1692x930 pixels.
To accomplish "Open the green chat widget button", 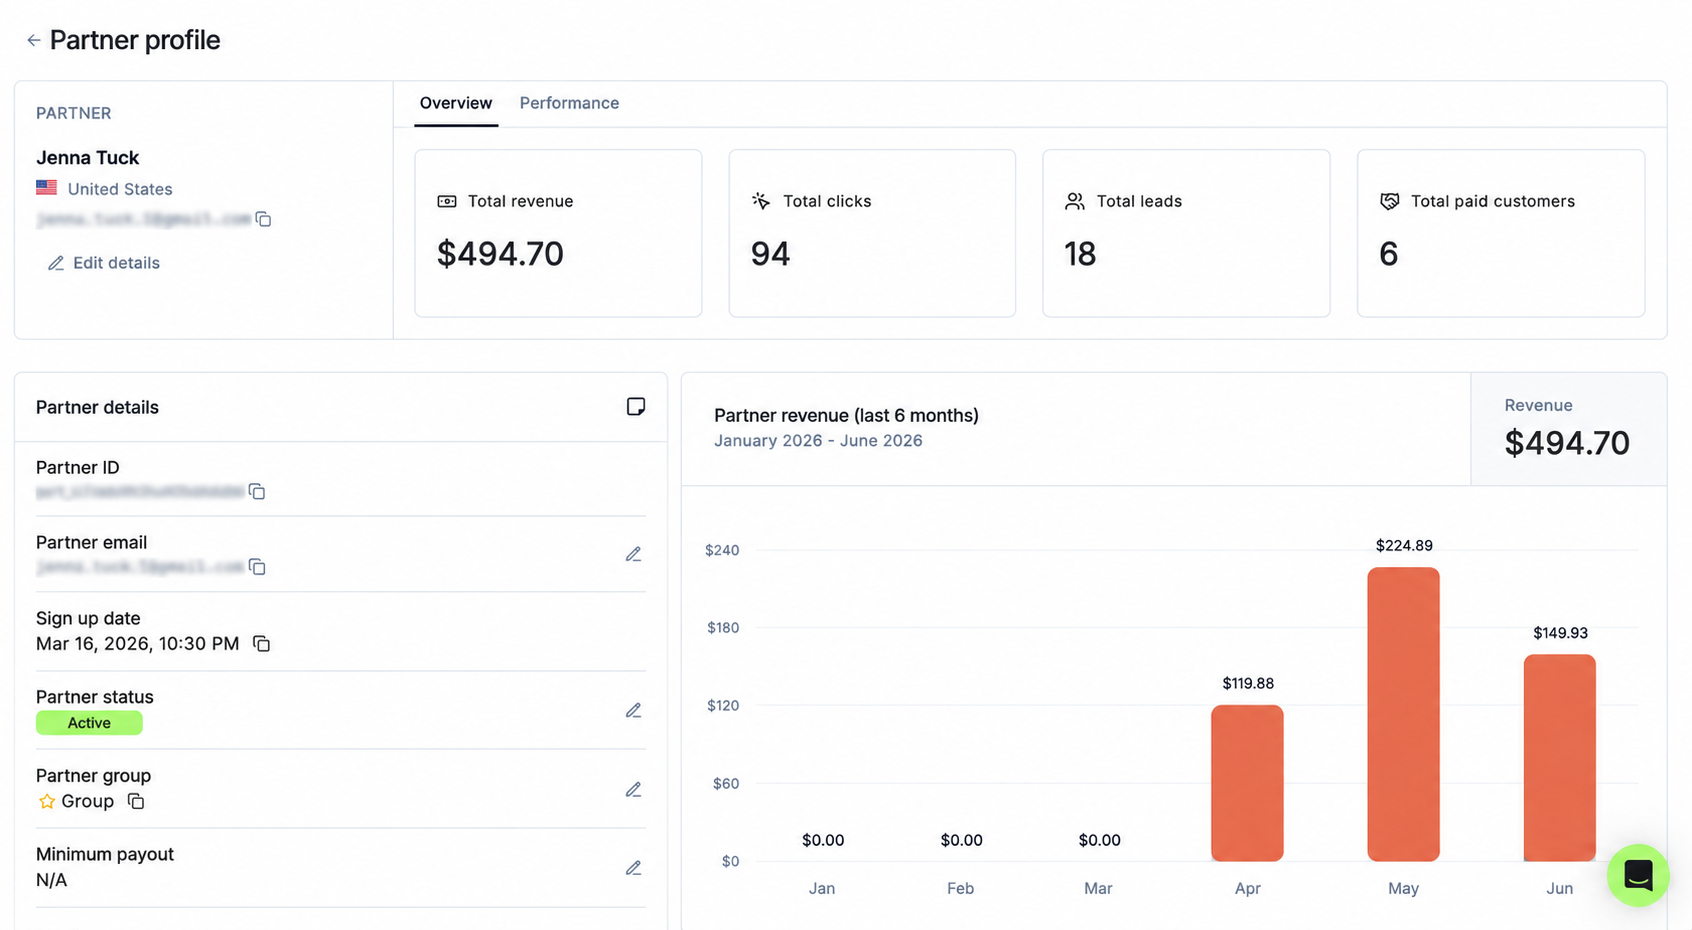I will pos(1638,875).
